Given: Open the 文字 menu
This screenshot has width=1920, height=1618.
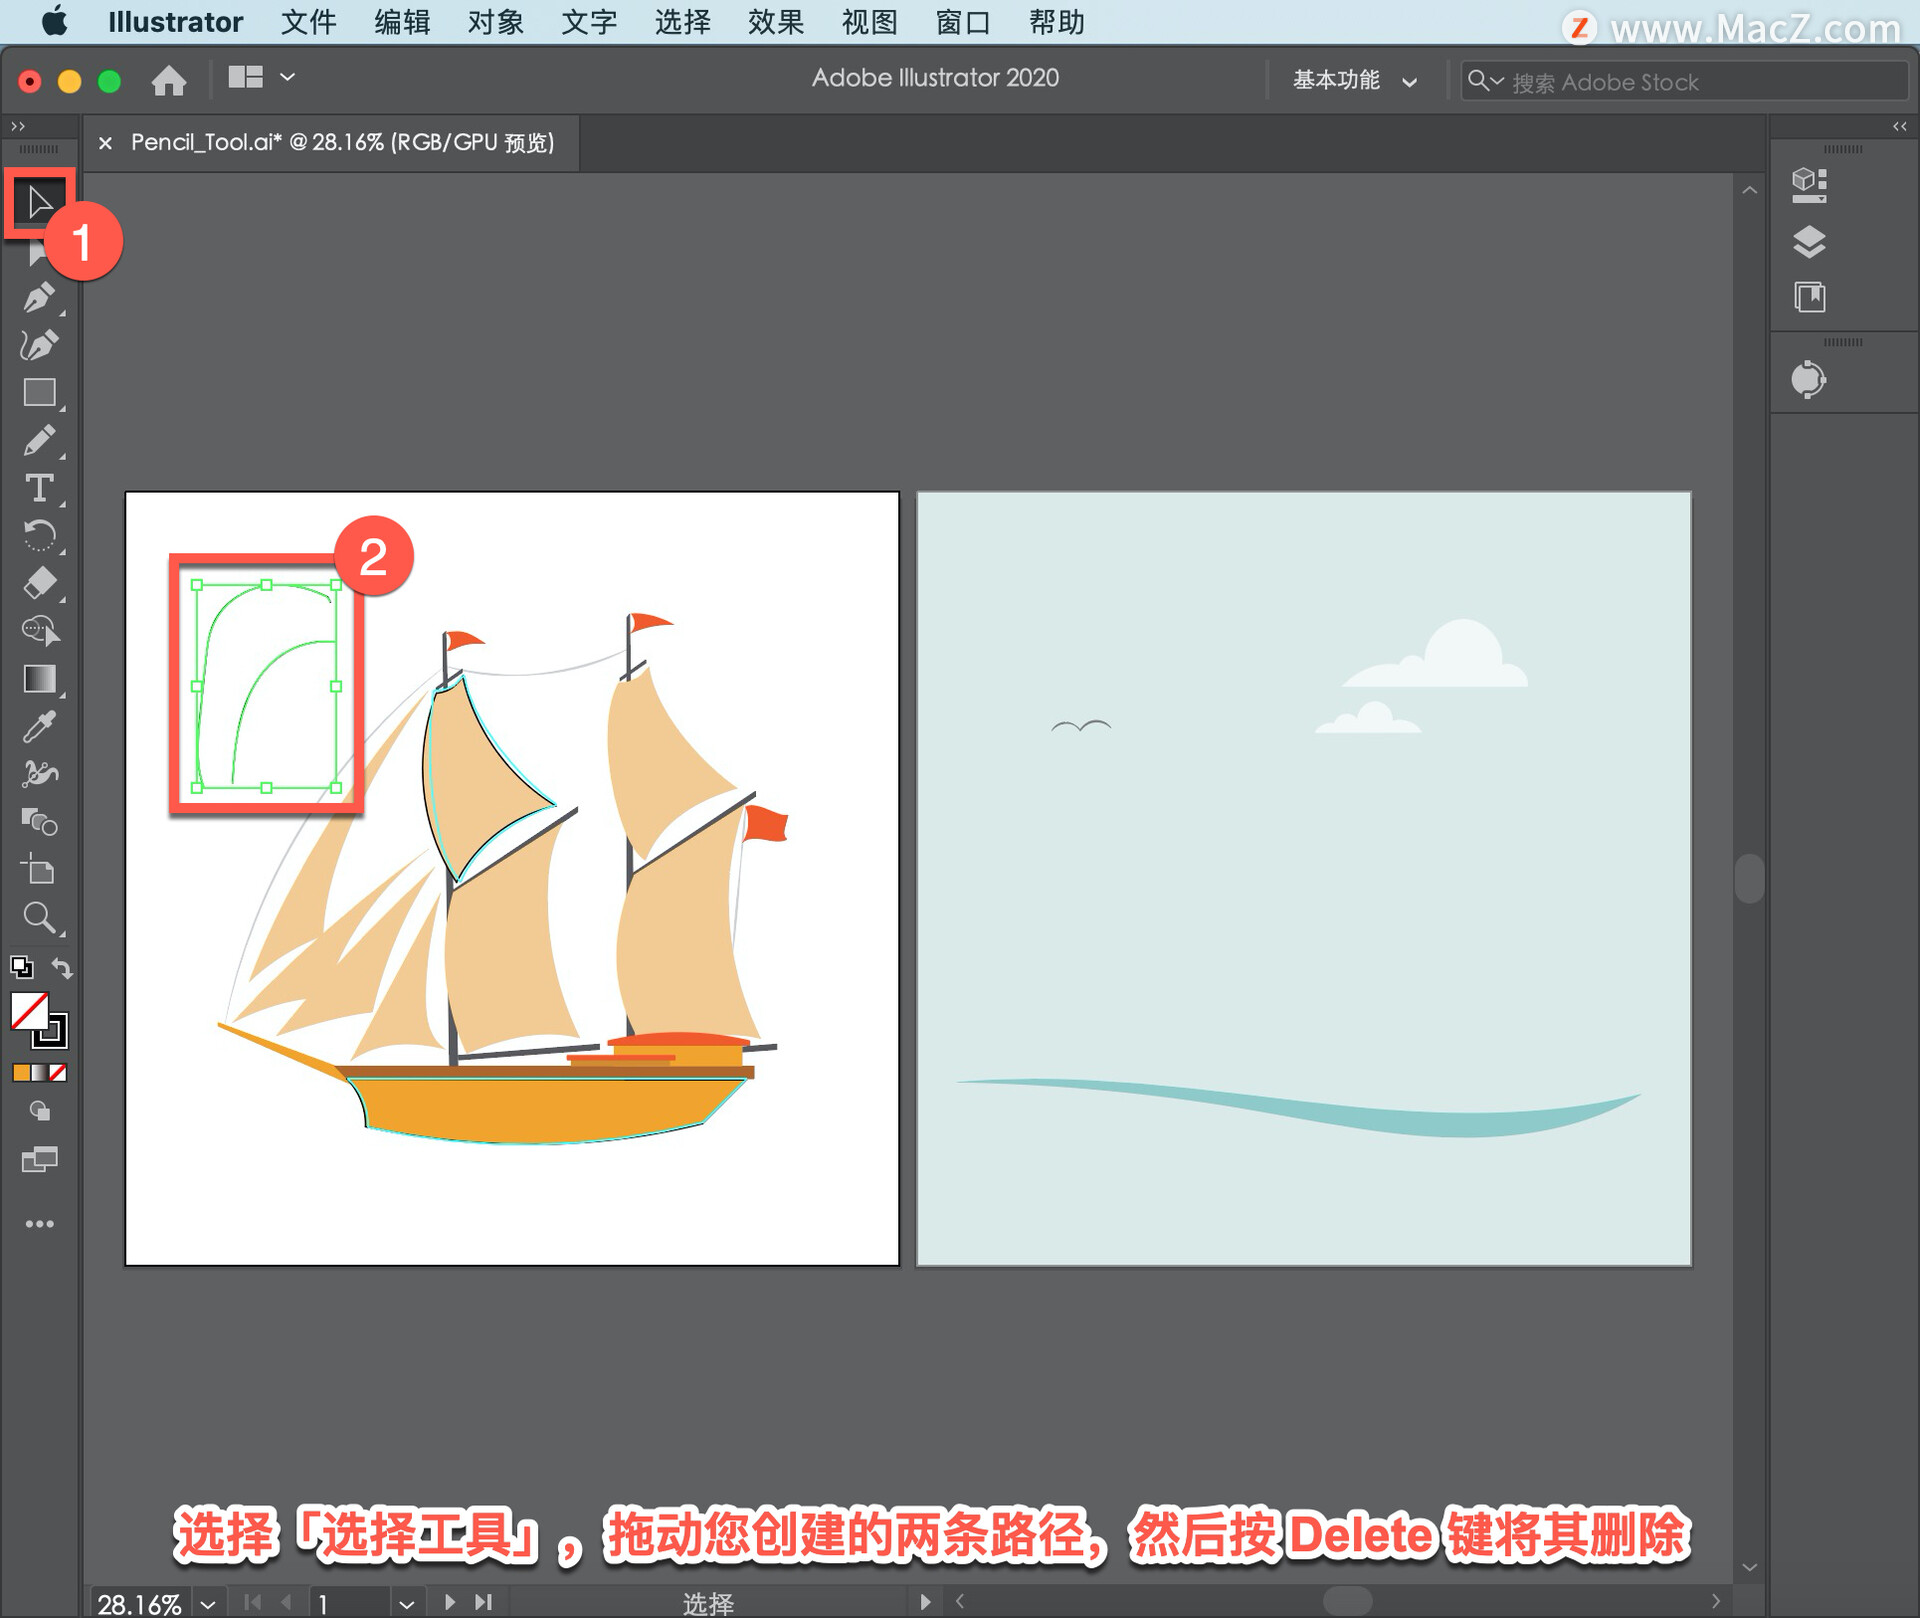Looking at the screenshot, I should click(589, 22).
